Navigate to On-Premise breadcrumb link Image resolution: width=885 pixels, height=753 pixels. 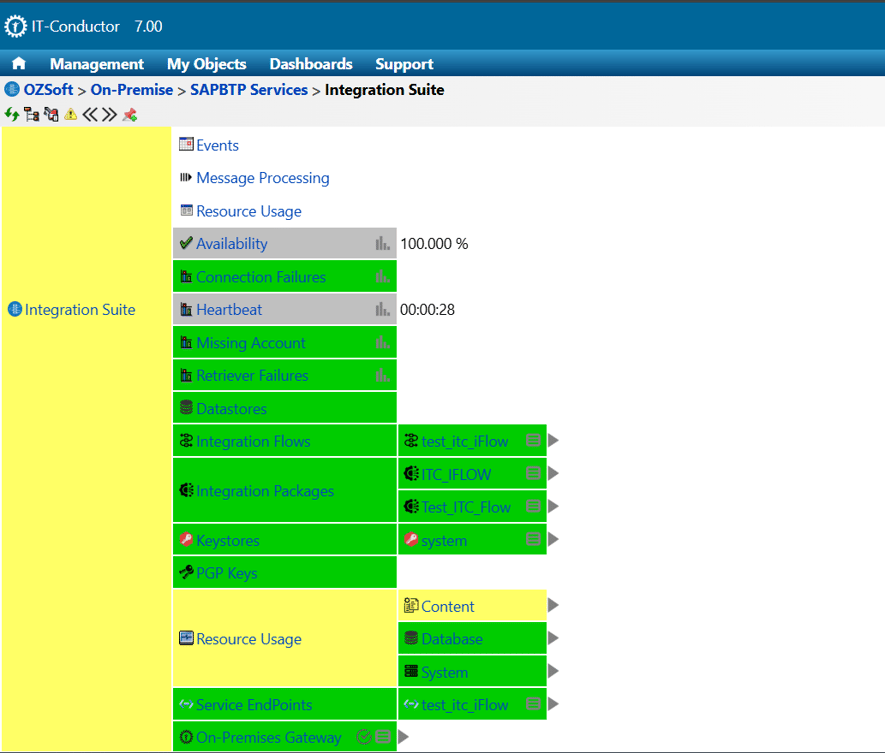click(132, 90)
